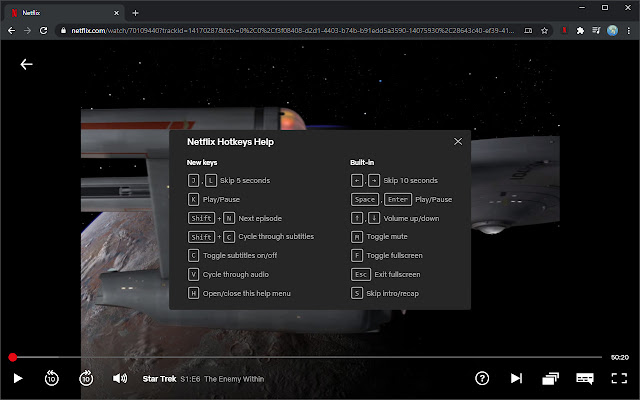Reload the Netflix page
This screenshot has width=640, height=400.
click(43, 31)
